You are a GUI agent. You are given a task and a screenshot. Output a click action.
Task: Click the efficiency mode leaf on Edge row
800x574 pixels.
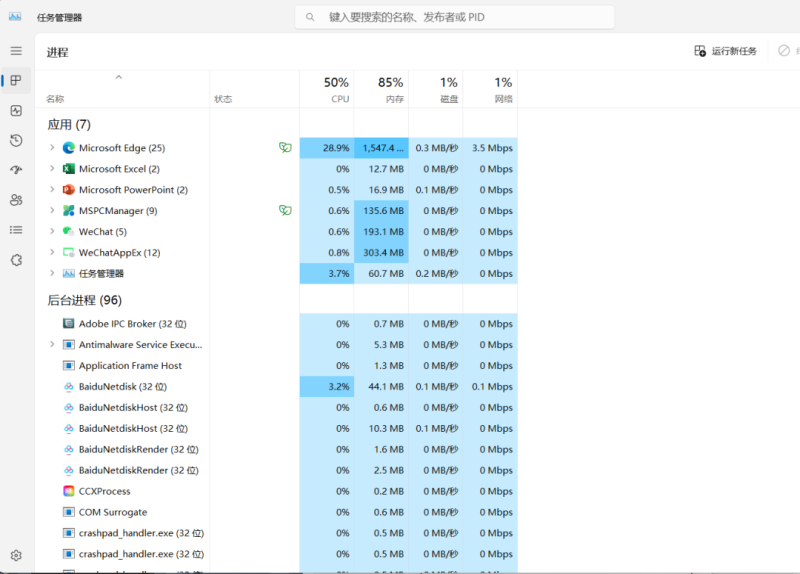[285, 147]
